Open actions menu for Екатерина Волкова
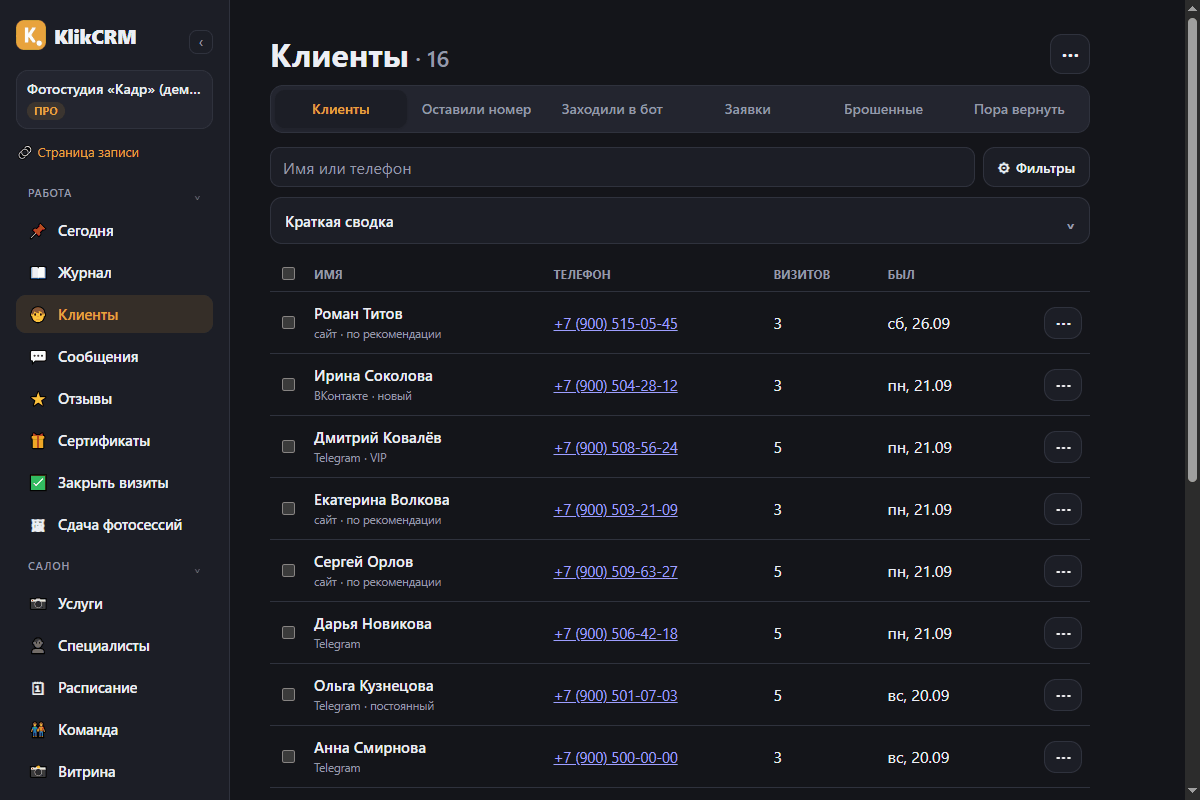 [1063, 510]
